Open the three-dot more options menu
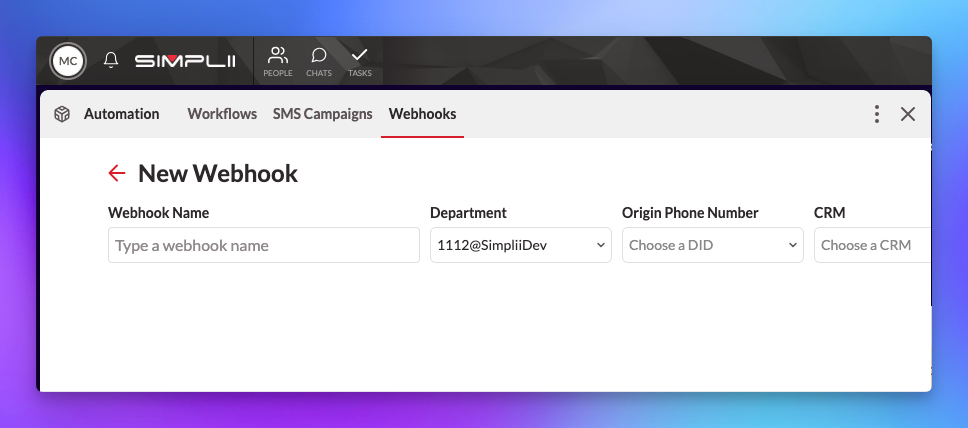 point(877,114)
